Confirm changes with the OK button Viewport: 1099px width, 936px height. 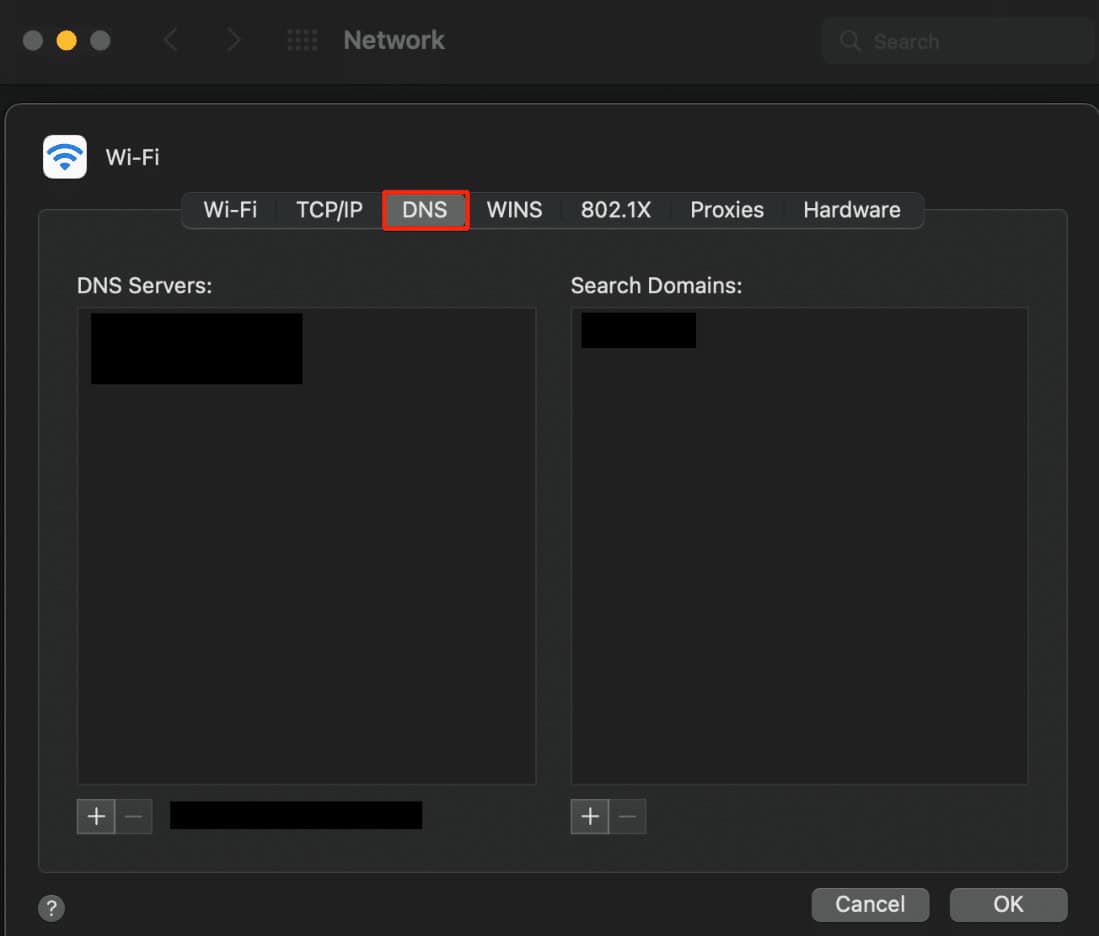[1008, 904]
